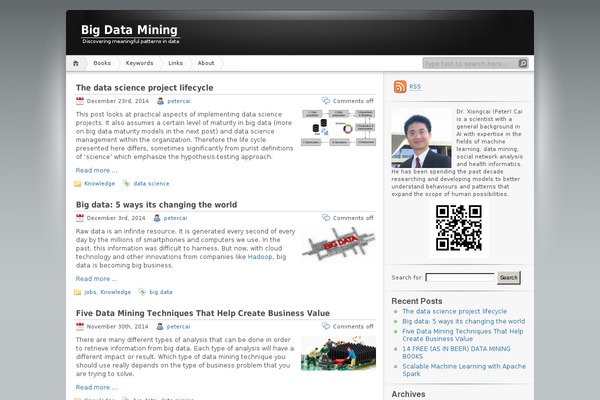
Task: Open 'Big data: 5 ways its changing the world' title
Action: (156, 205)
